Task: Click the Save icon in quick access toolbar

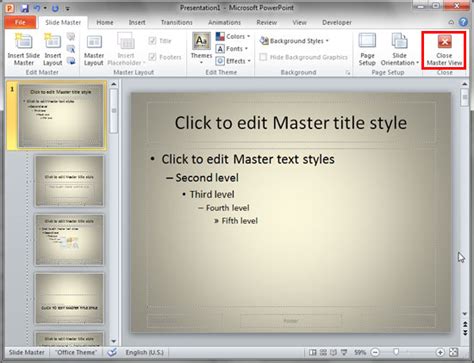Action: click(25, 8)
